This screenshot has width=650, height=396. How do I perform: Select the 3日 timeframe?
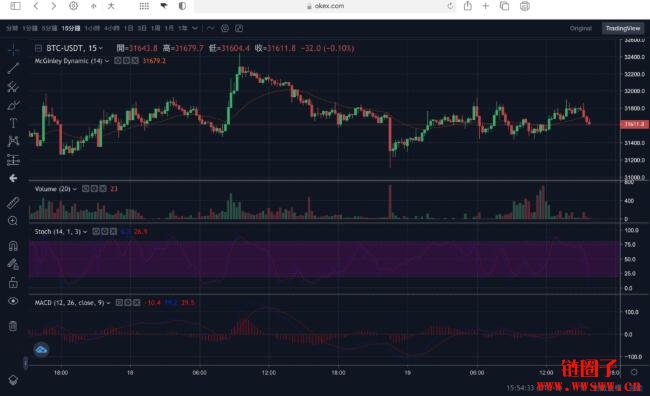pyautogui.click(x=142, y=28)
